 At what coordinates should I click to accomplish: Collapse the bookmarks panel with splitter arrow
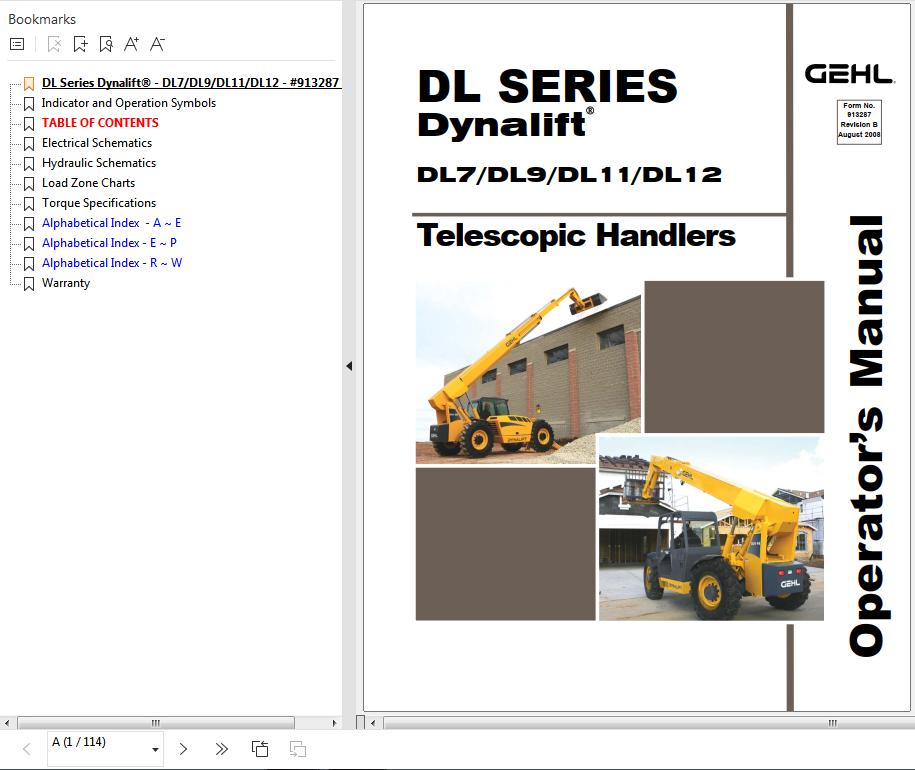[349, 366]
